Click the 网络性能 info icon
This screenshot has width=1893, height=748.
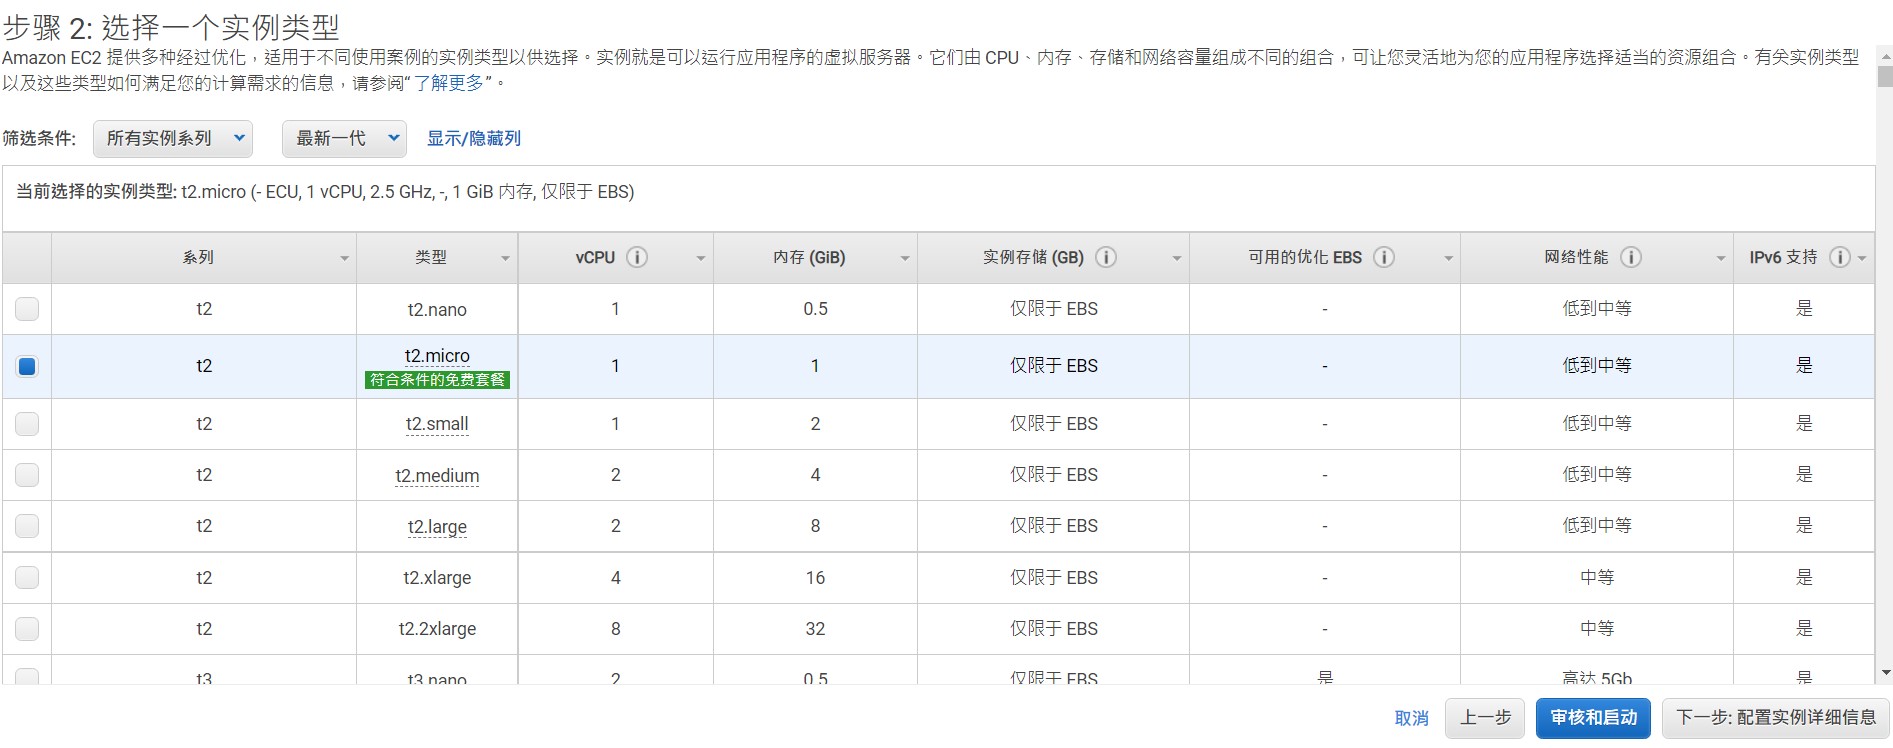click(1631, 257)
